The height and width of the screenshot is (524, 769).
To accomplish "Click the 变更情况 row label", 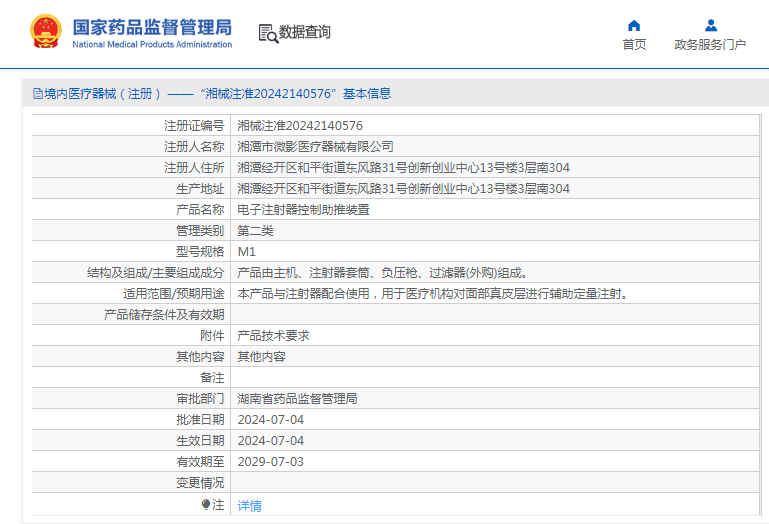I will pyautogui.click(x=200, y=483).
